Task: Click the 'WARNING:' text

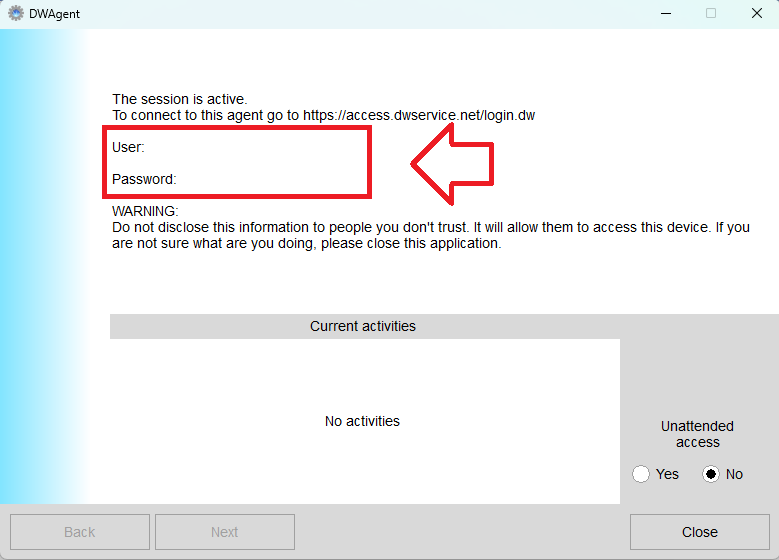Action: [145, 211]
